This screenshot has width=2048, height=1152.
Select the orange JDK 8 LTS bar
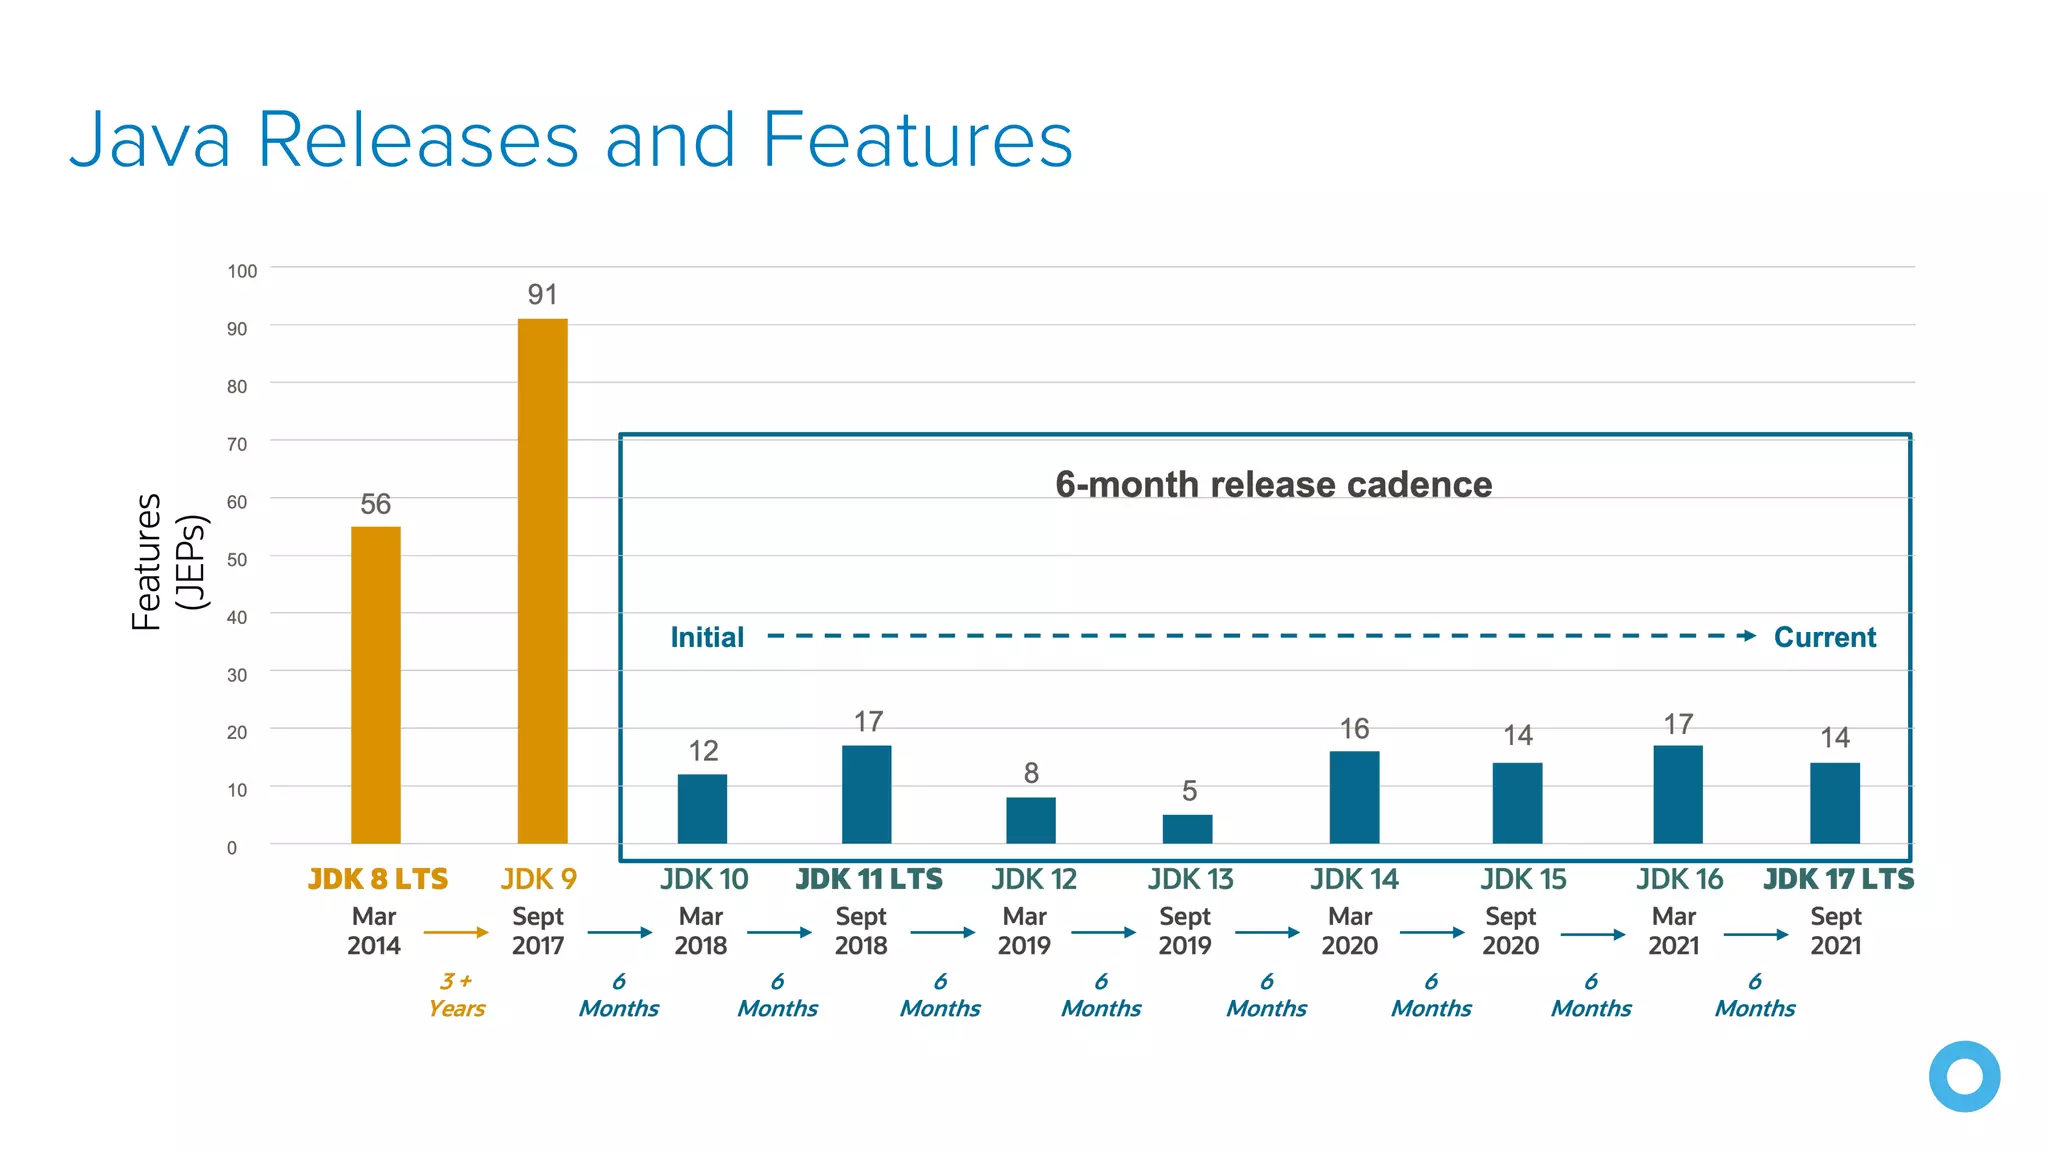(376, 685)
